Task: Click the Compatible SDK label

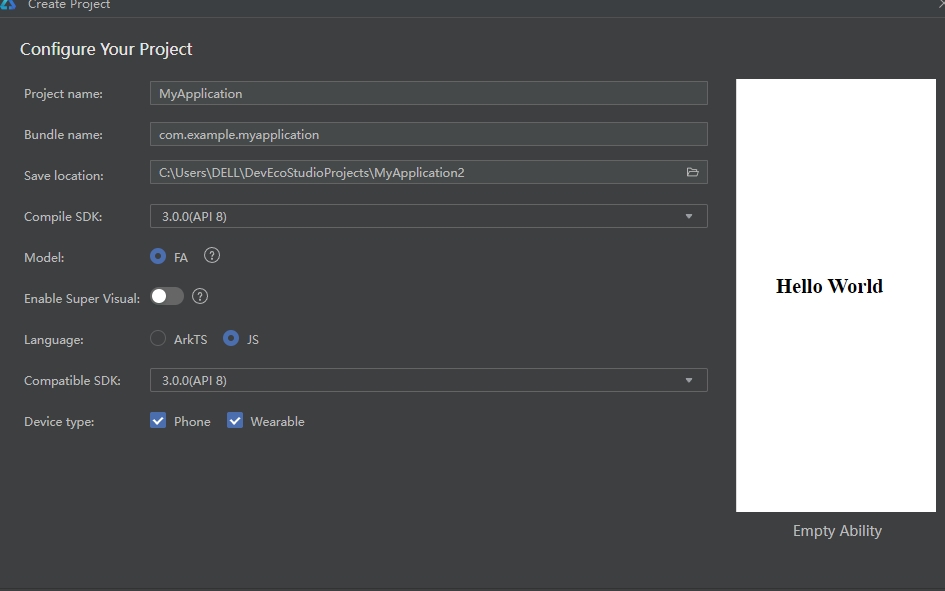Action: point(72,381)
